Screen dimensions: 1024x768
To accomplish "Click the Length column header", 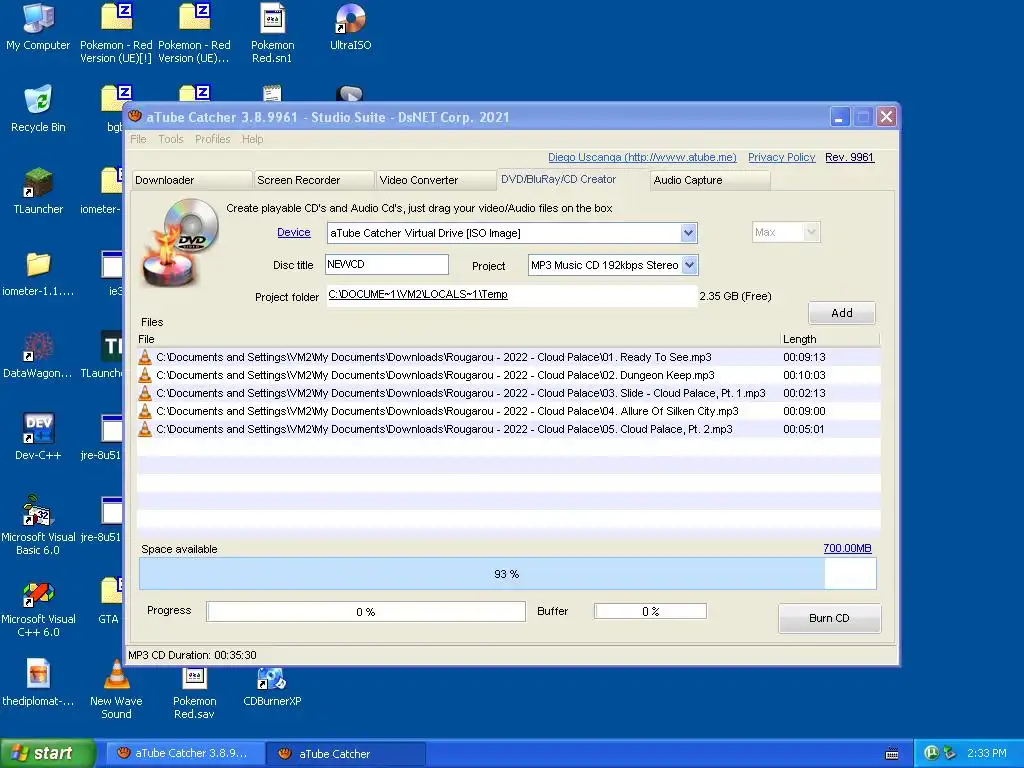I will point(829,339).
